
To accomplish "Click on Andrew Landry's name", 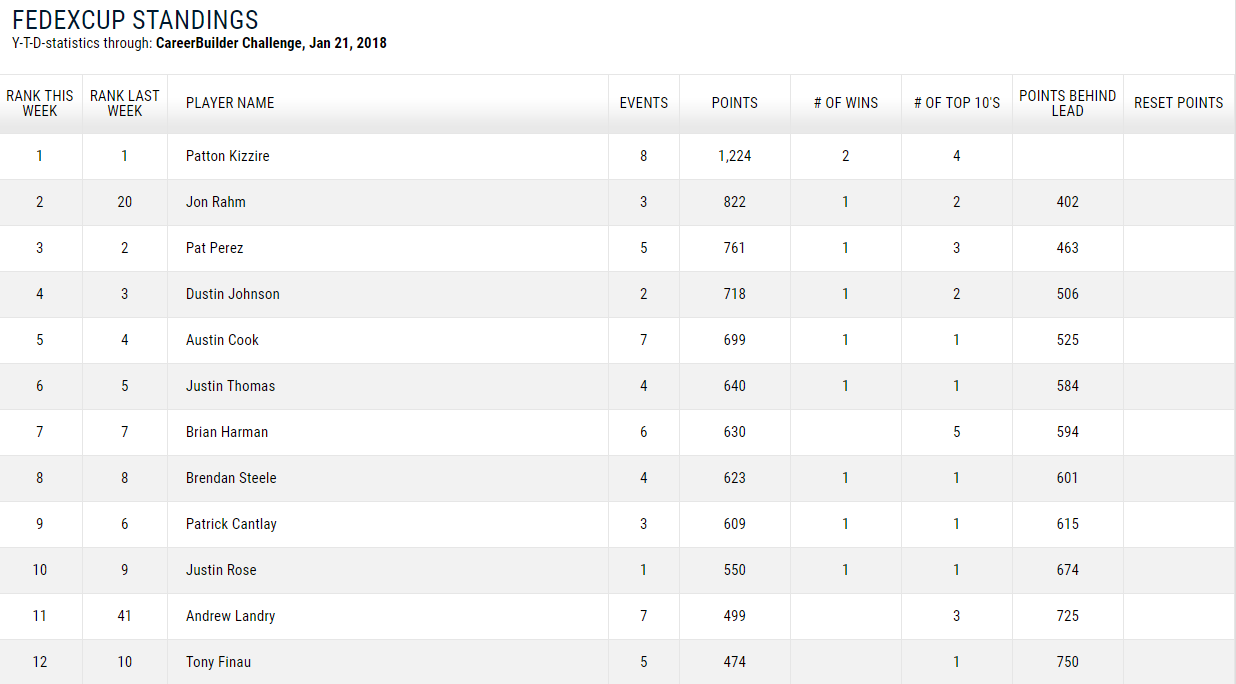I will (x=230, y=616).
